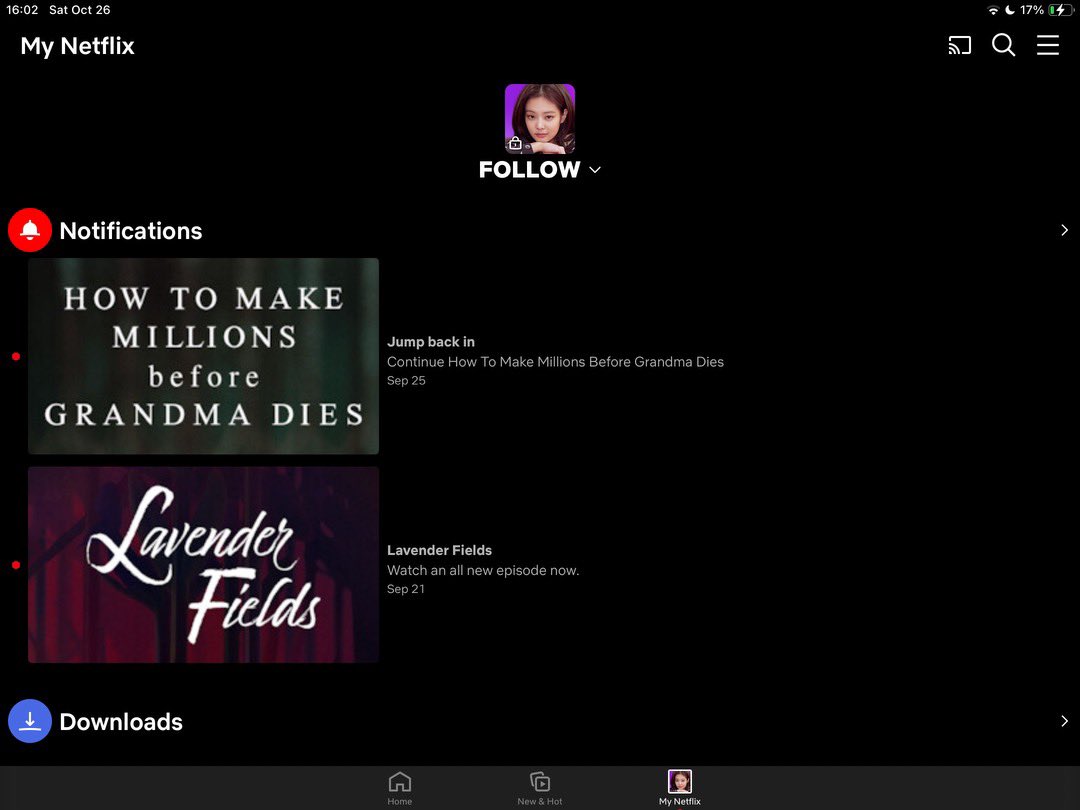
Task: Select the My Netflix tab
Action: [x=680, y=788]
